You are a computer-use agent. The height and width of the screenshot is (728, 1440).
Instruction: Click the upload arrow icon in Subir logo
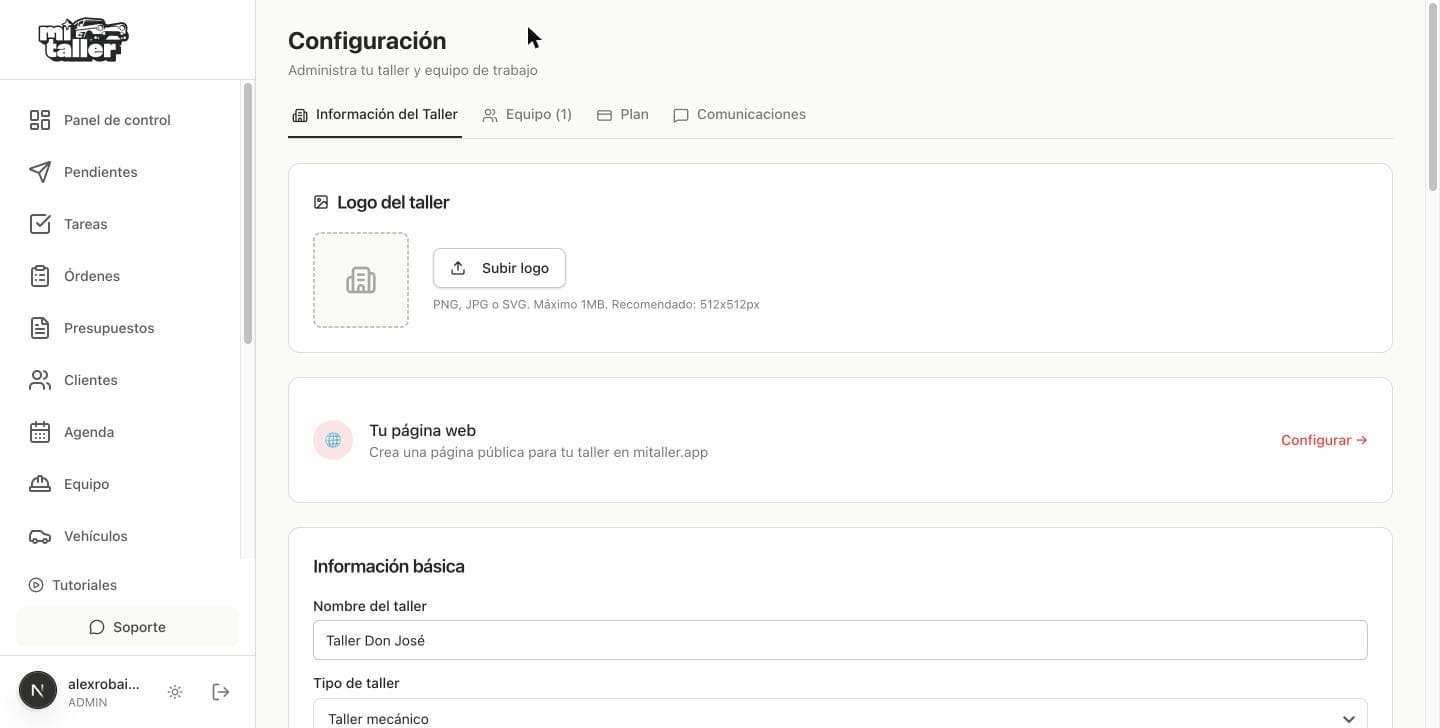(x=458, y=268)
